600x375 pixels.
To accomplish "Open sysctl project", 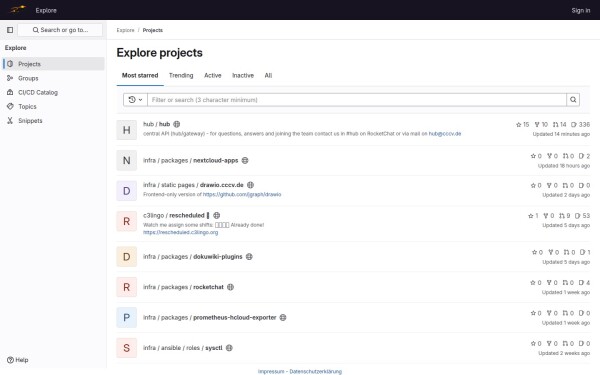I will coord(183,348).
